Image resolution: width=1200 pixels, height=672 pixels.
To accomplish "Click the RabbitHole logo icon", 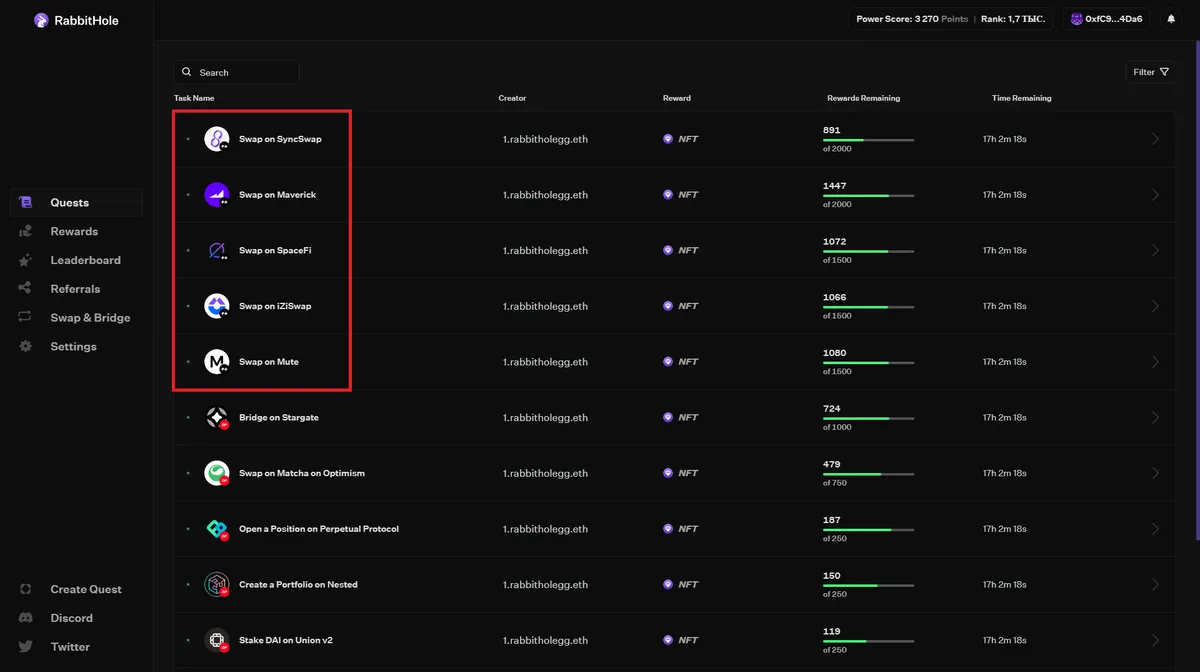I will click(41, 20).
